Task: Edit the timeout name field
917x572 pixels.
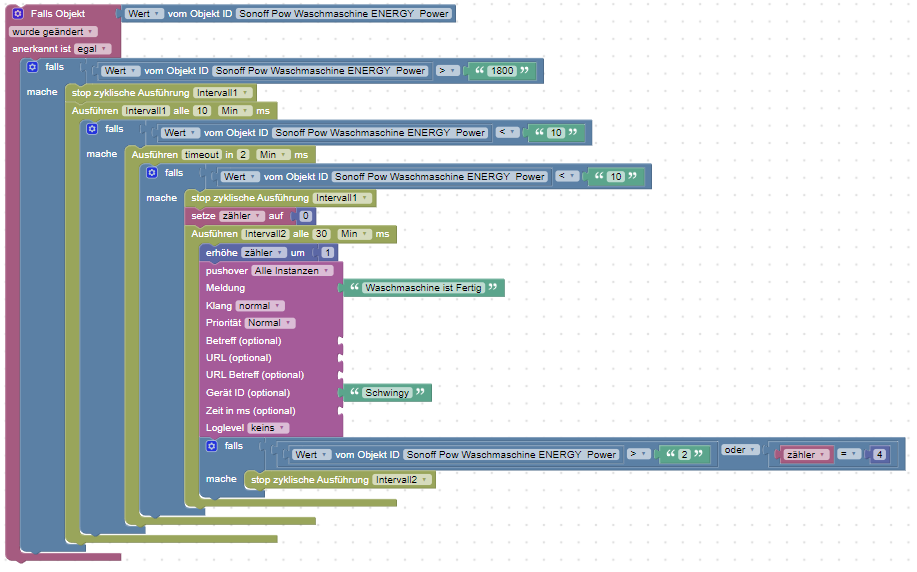Action: 202,154
